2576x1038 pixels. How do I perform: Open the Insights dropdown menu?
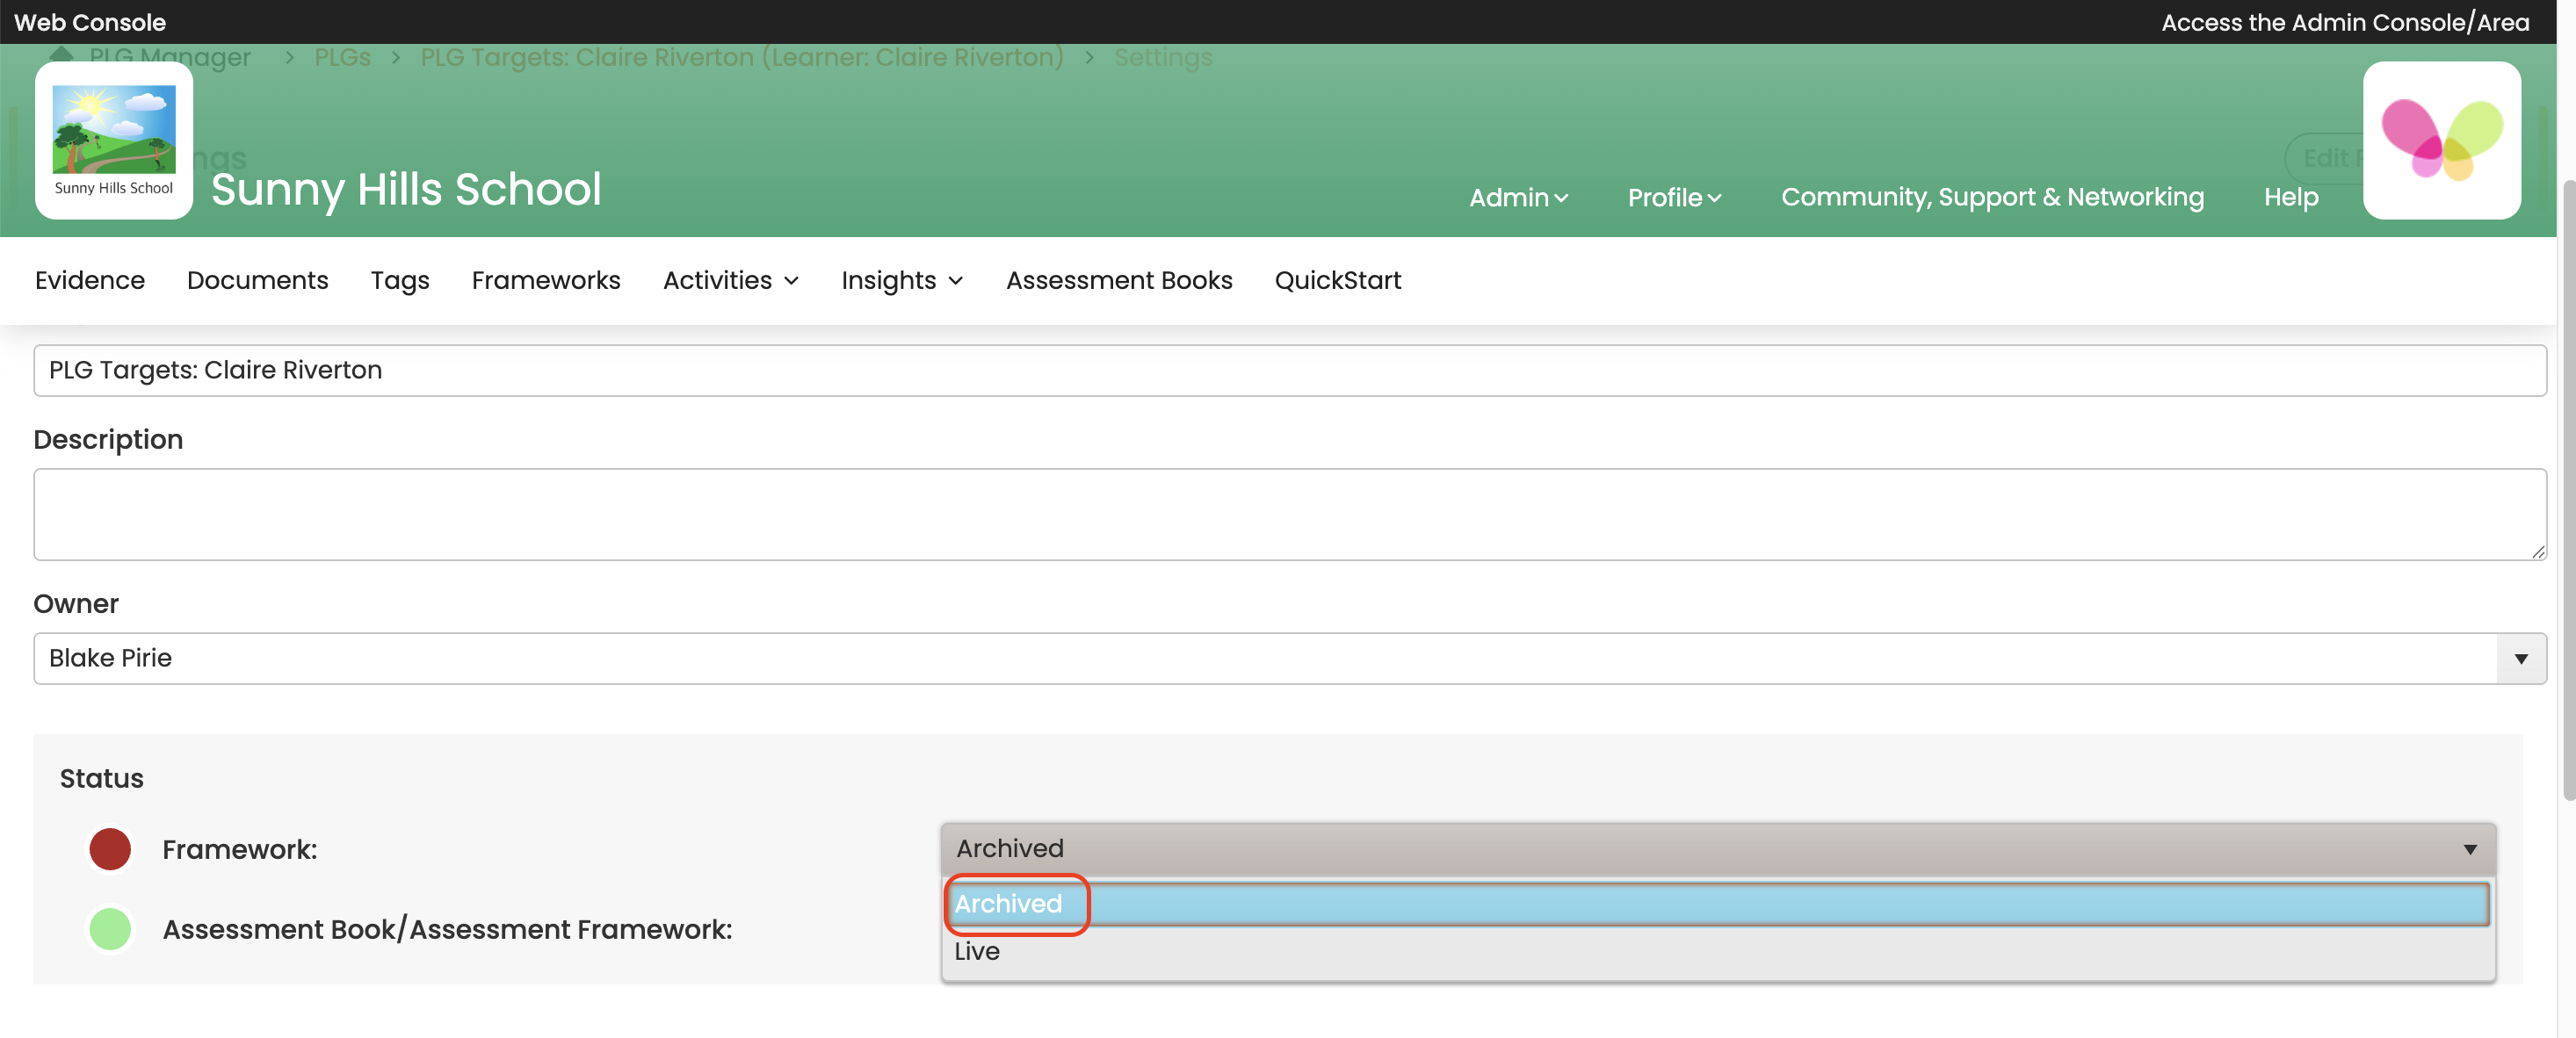(901, 280)
